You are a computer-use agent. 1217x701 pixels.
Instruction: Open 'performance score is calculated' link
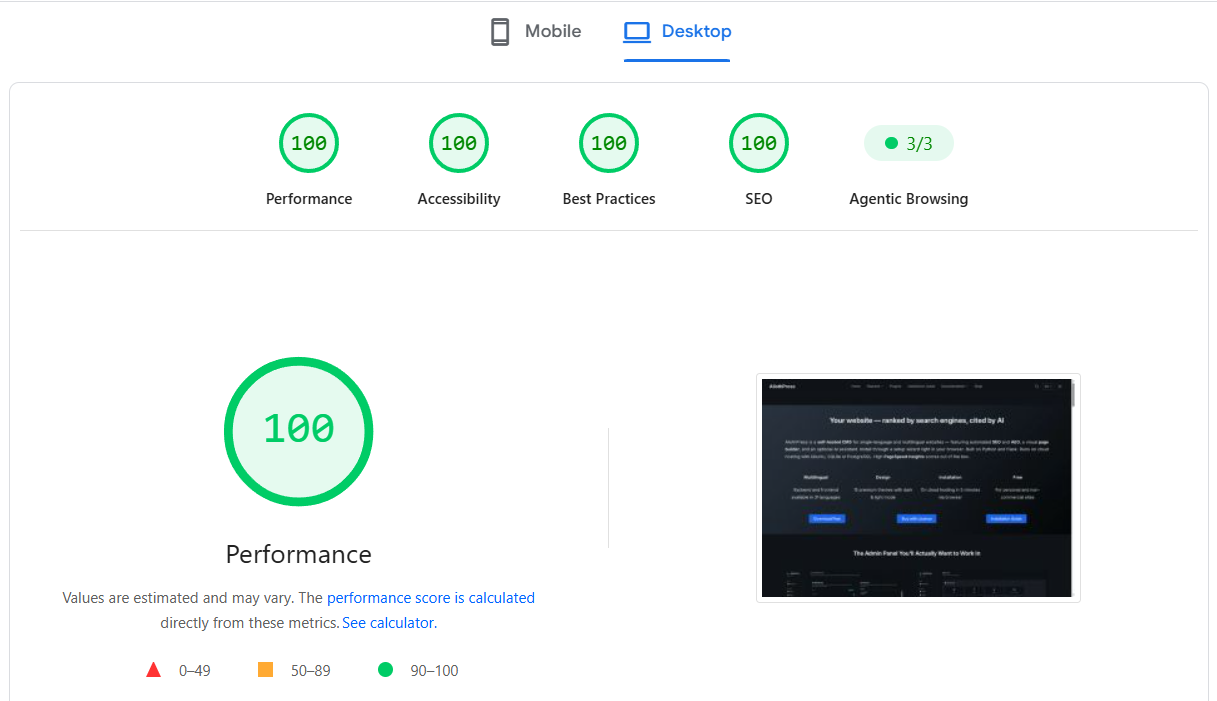(431, 598)
